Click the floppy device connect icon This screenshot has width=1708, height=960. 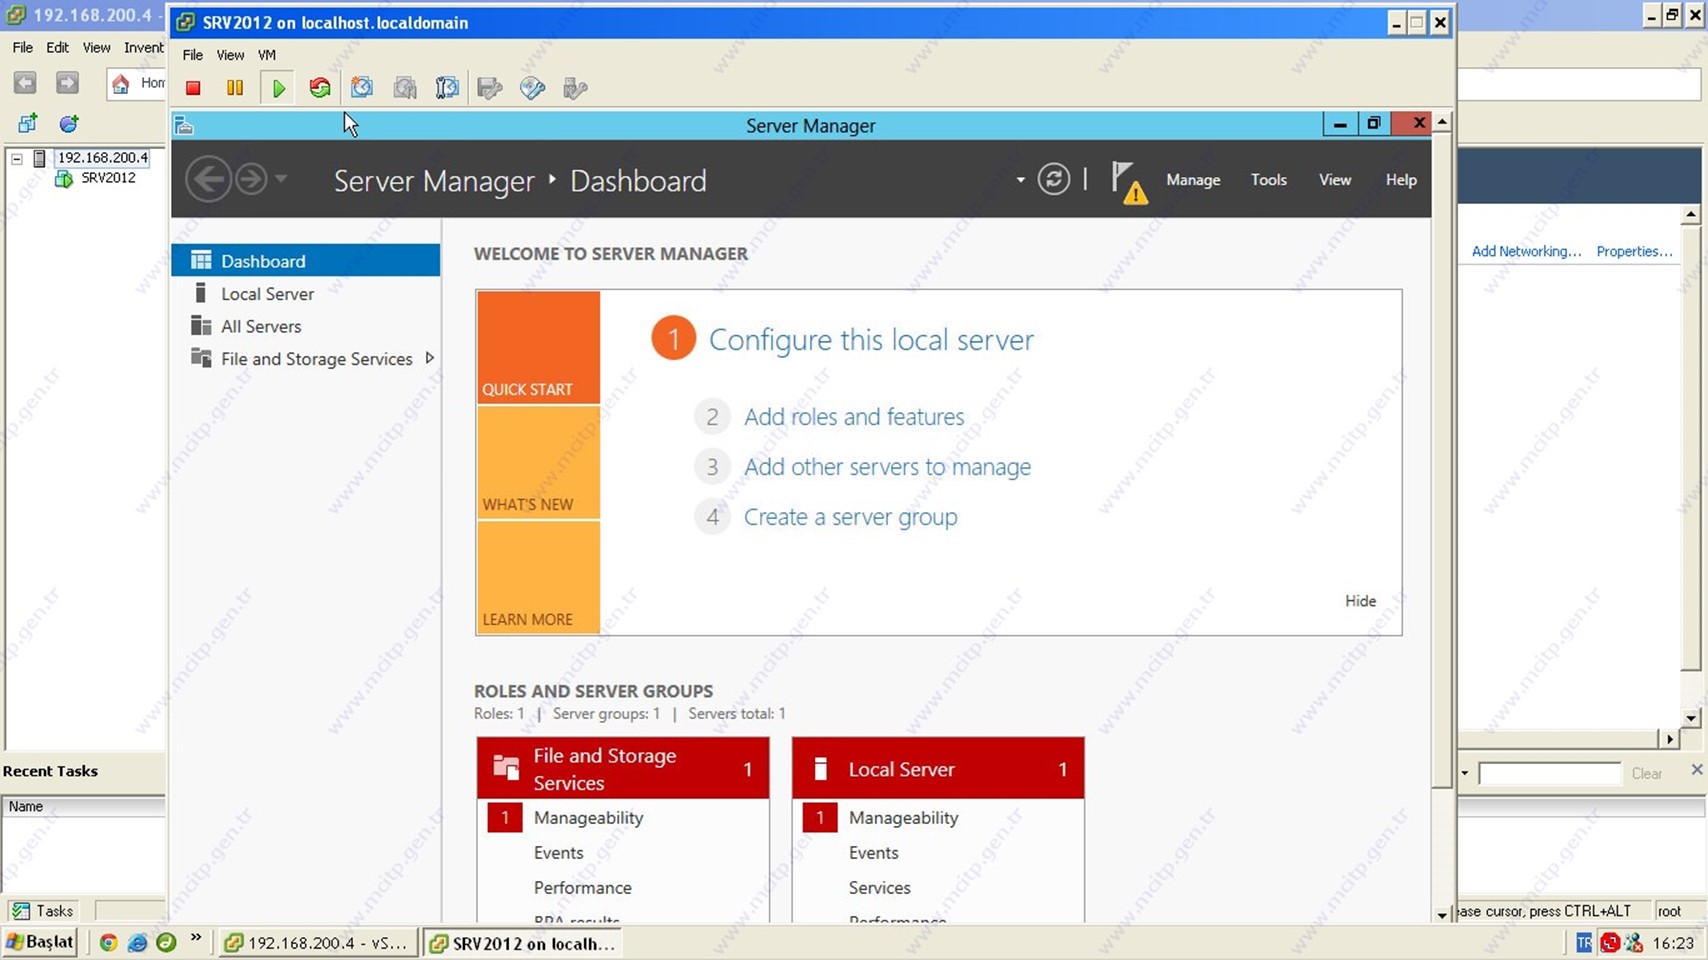coord(490,88)
